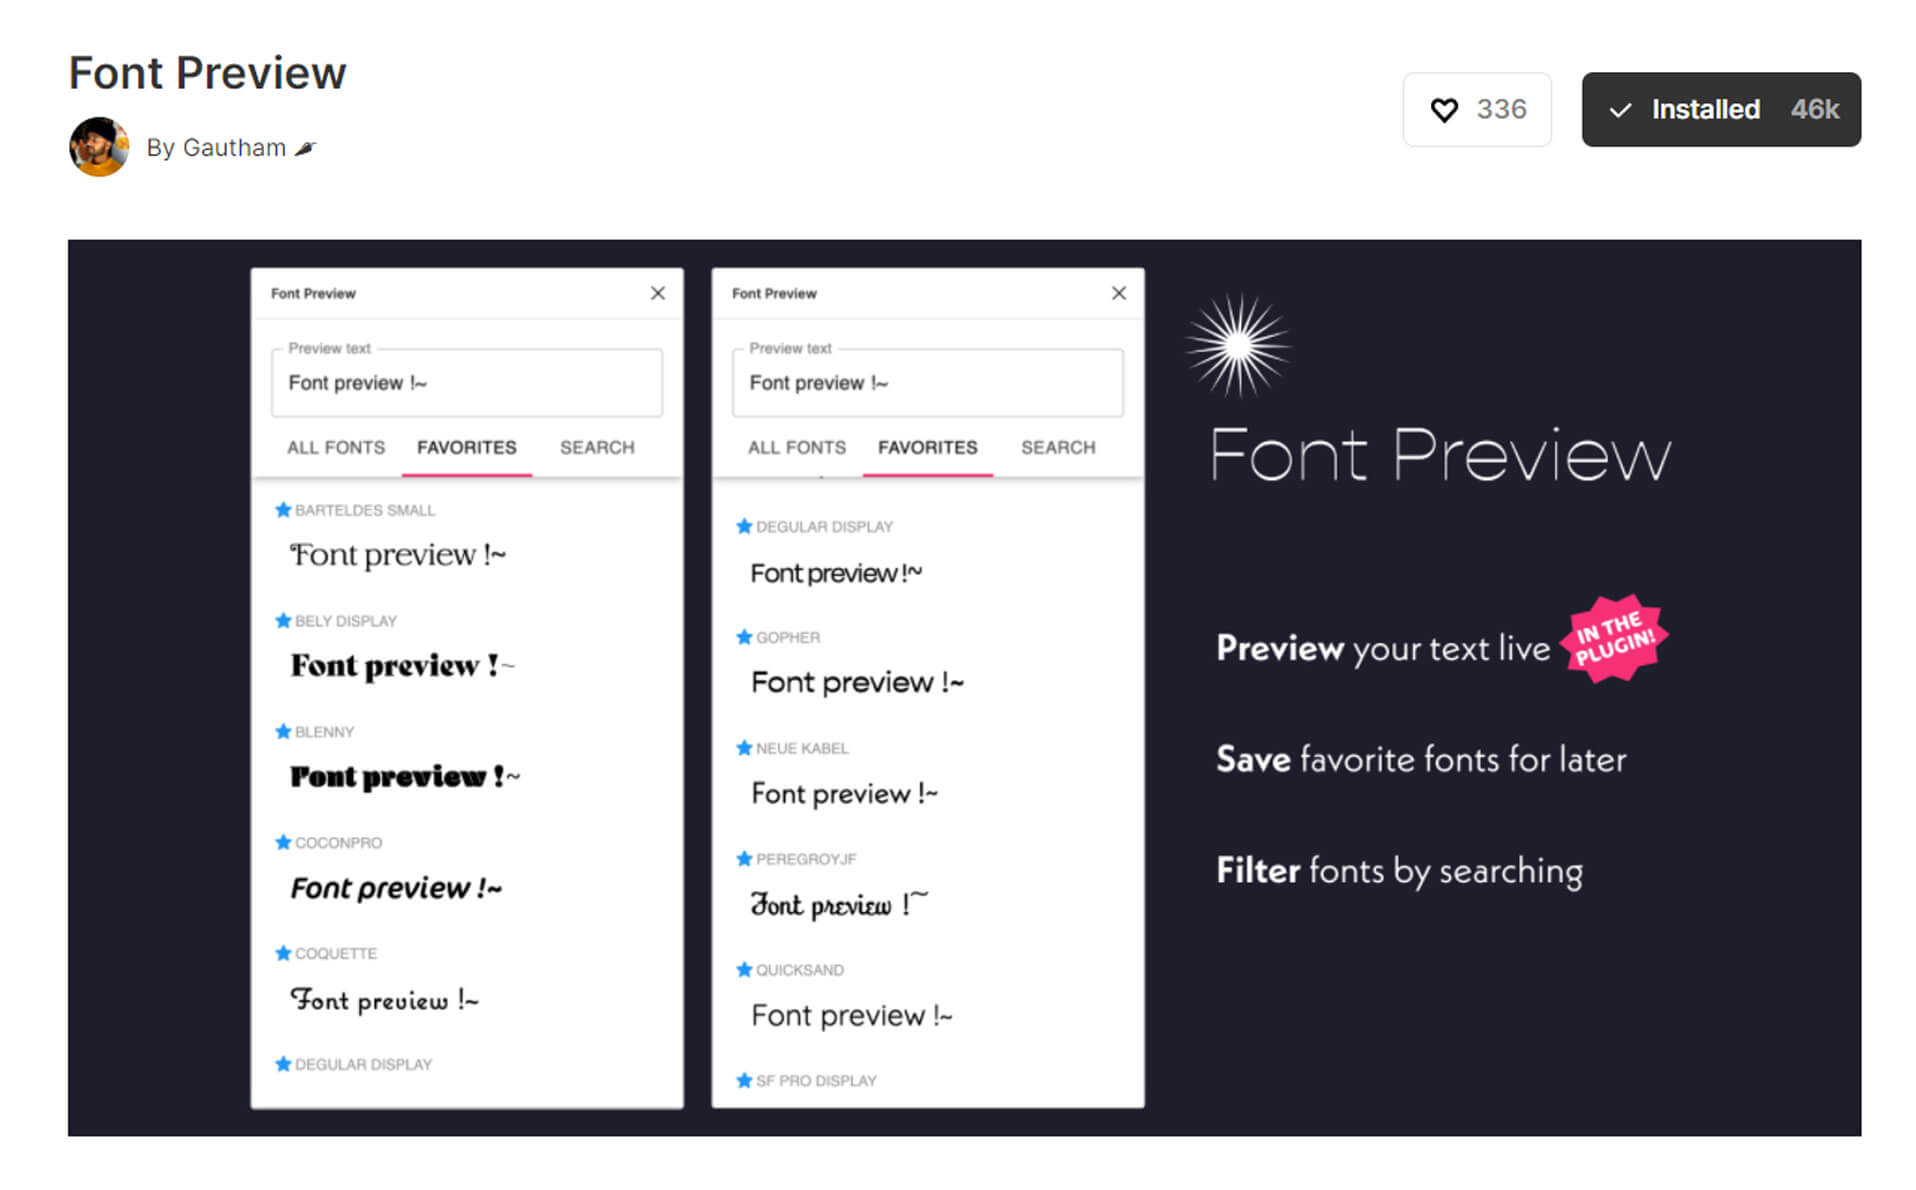
Task: Close the left Font Preview panel
Action: (x=657, y=293)
